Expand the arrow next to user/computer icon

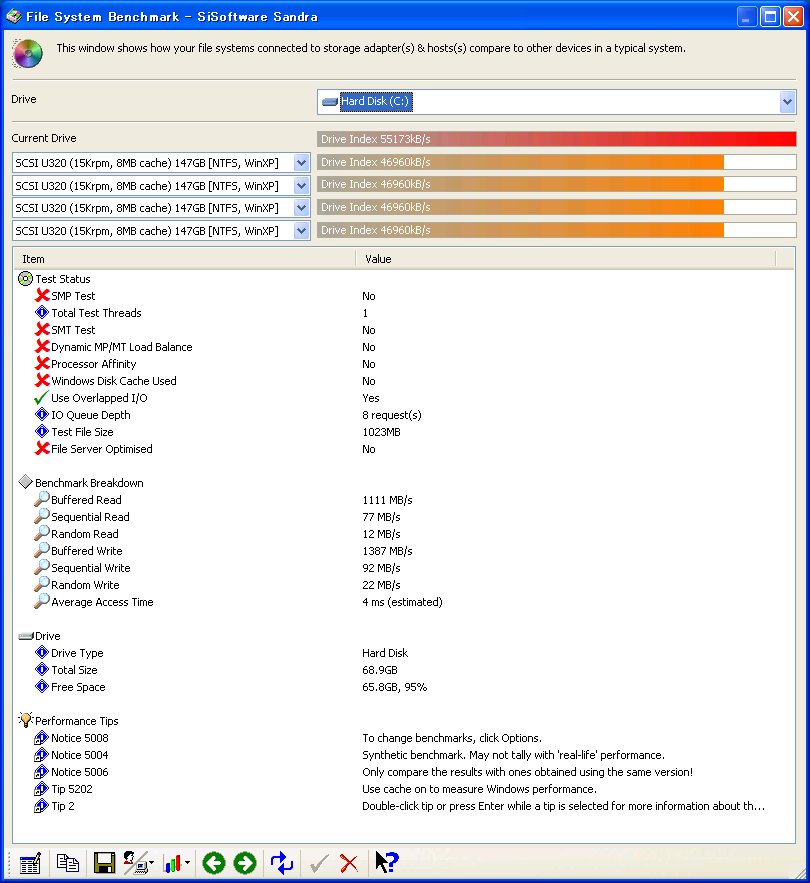coord(151,863)
